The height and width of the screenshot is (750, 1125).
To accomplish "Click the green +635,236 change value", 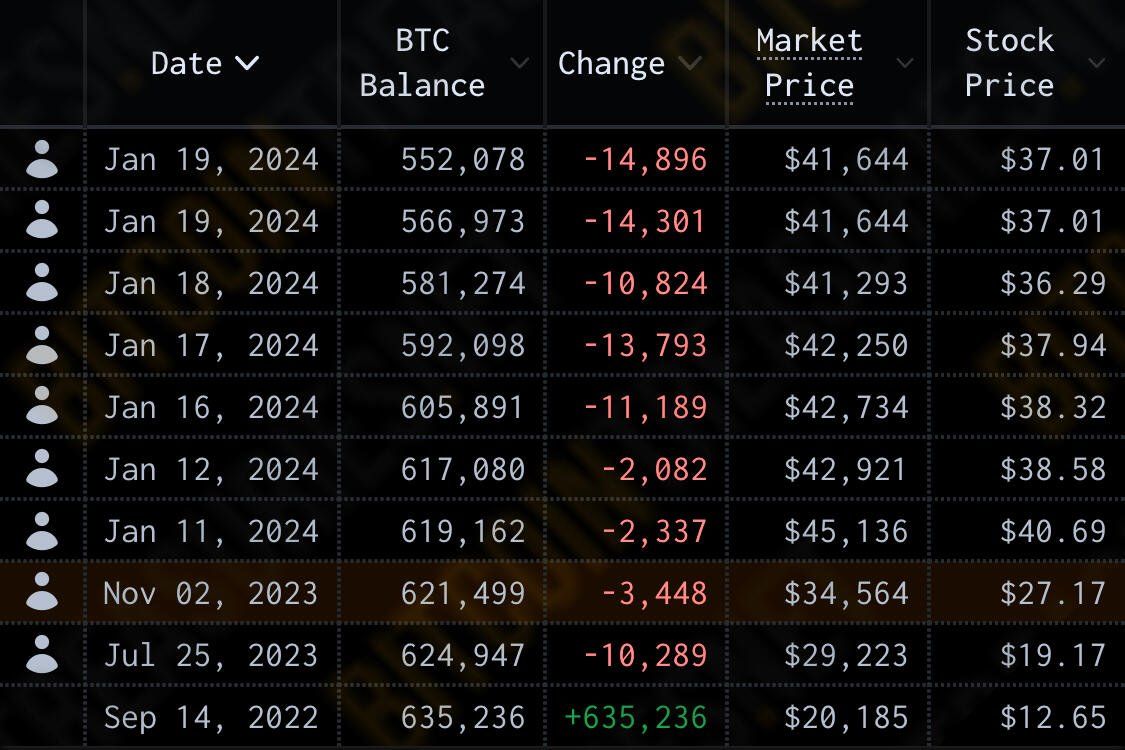I will pos(636,717).
